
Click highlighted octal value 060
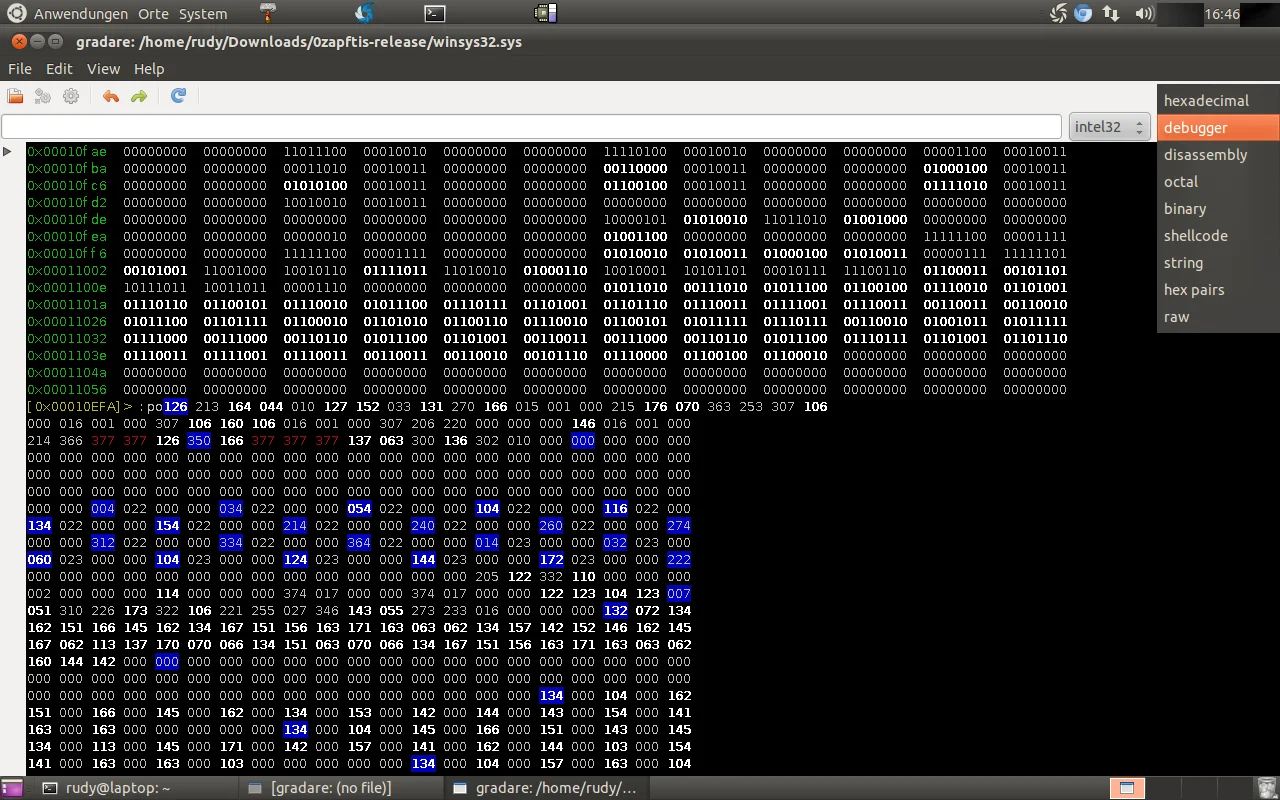pos(39,560)
